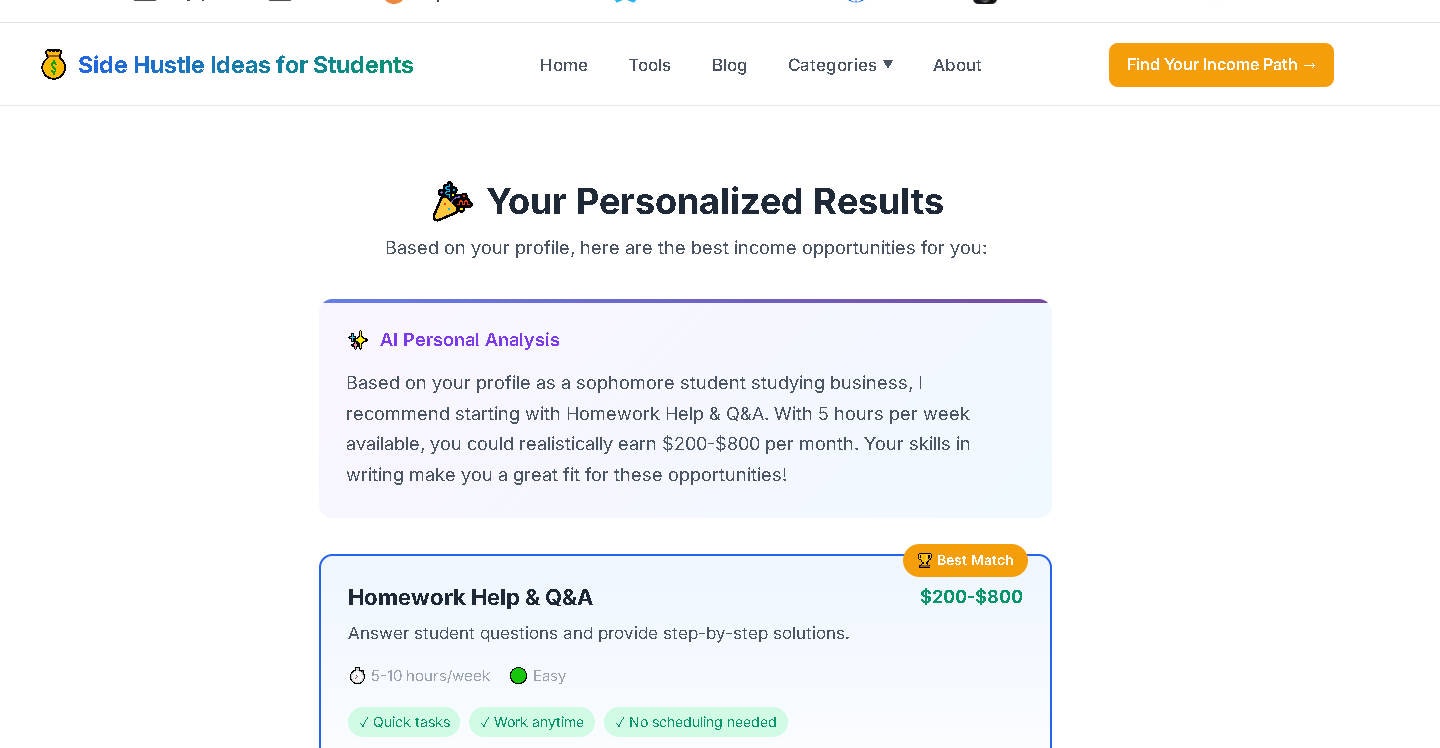Click the Find Your Income Path button

click(x=1221, y=64)
